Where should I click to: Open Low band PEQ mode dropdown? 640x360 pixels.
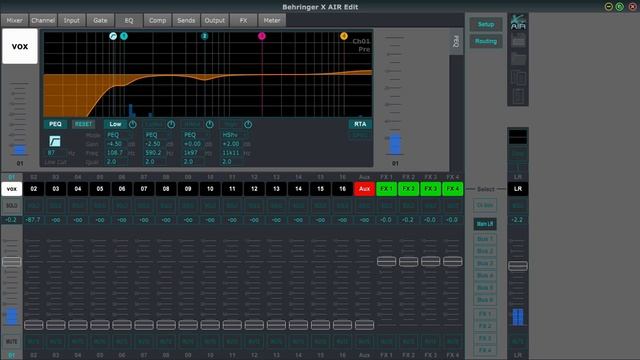[120, 135]
